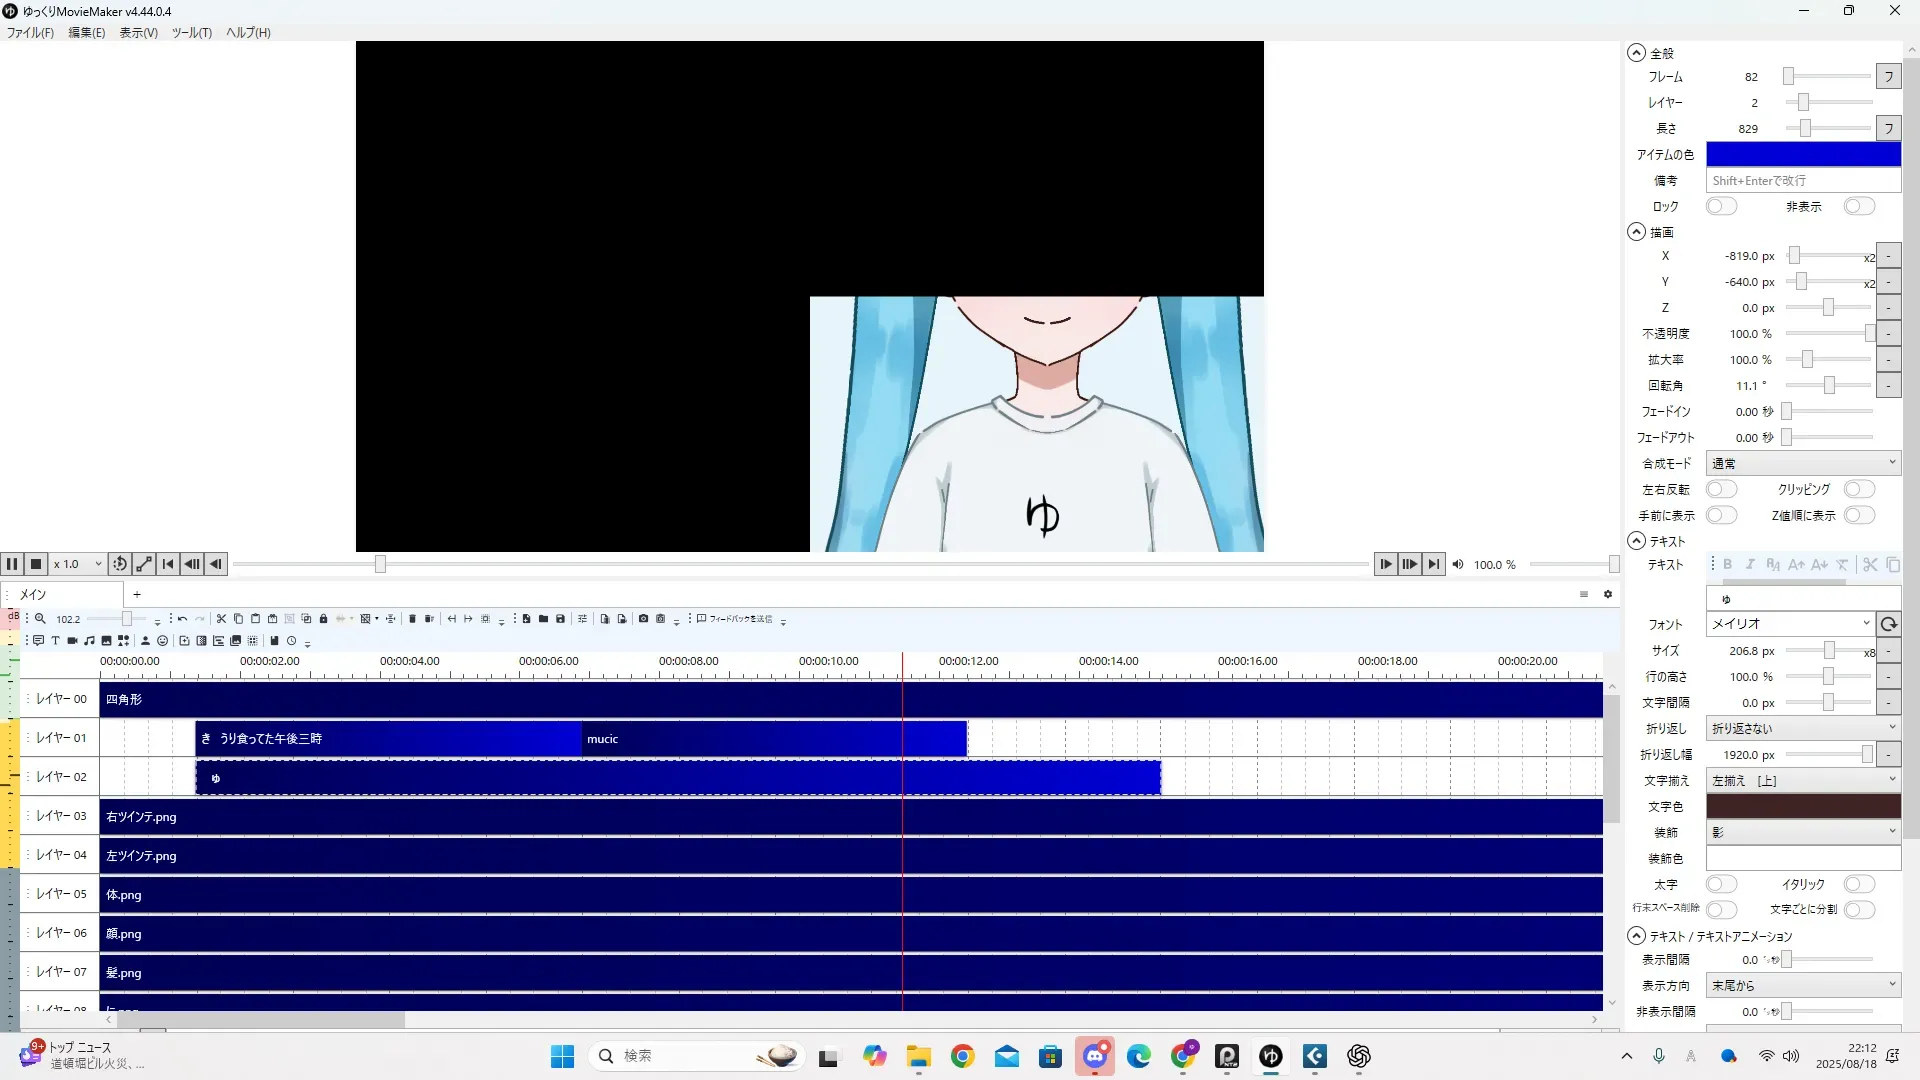Click the stop playback button

click(x=36, y=564)
